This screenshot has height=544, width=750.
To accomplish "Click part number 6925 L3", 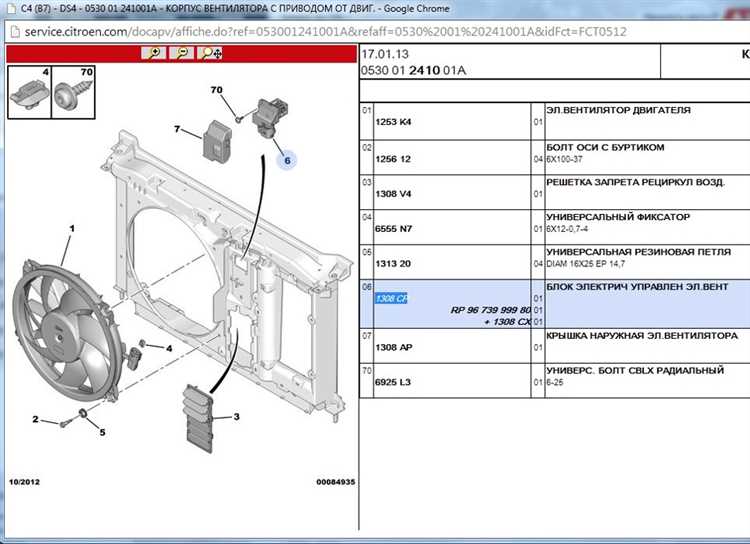I will pyautogui.click(x=392, y=382).
